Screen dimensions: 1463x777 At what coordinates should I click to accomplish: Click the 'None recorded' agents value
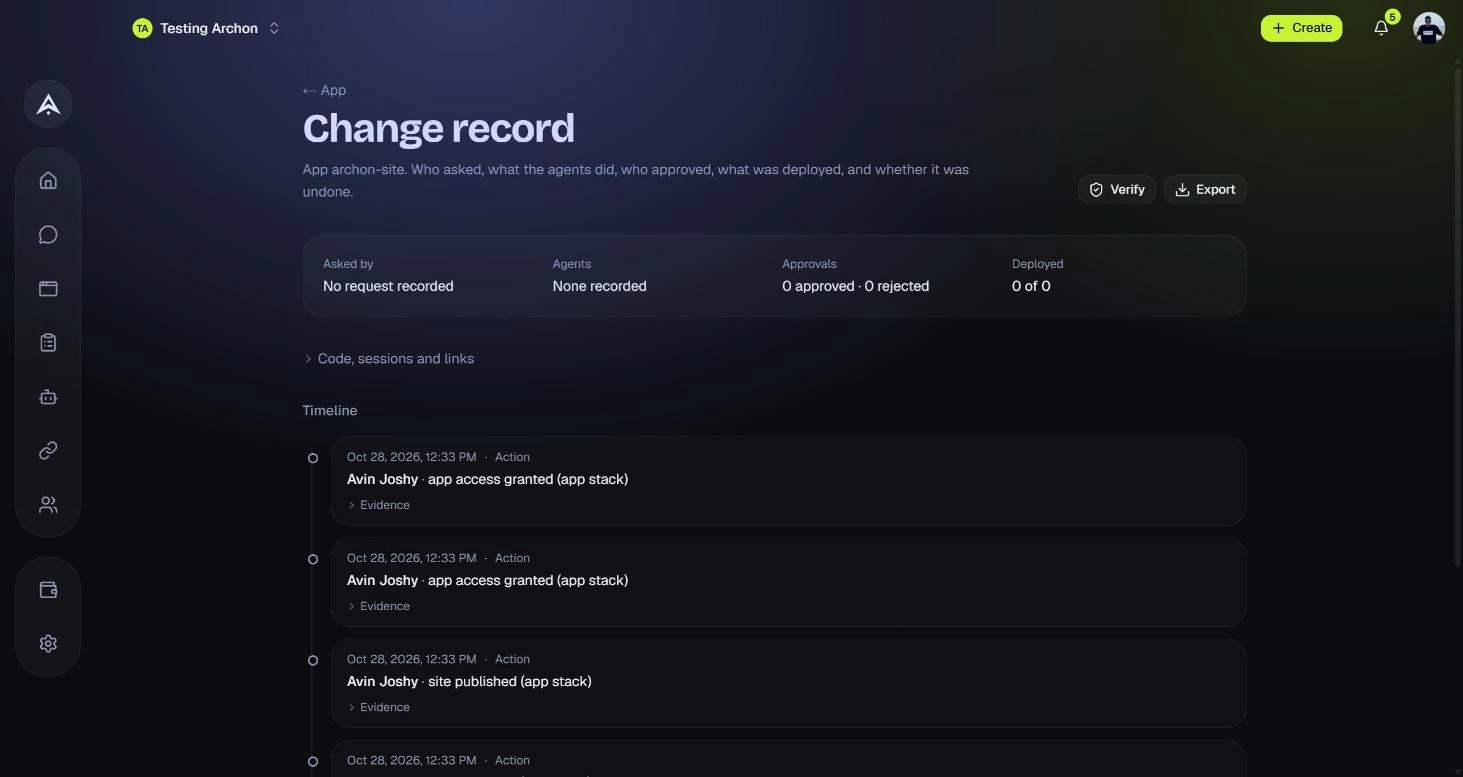click(599, 286)
